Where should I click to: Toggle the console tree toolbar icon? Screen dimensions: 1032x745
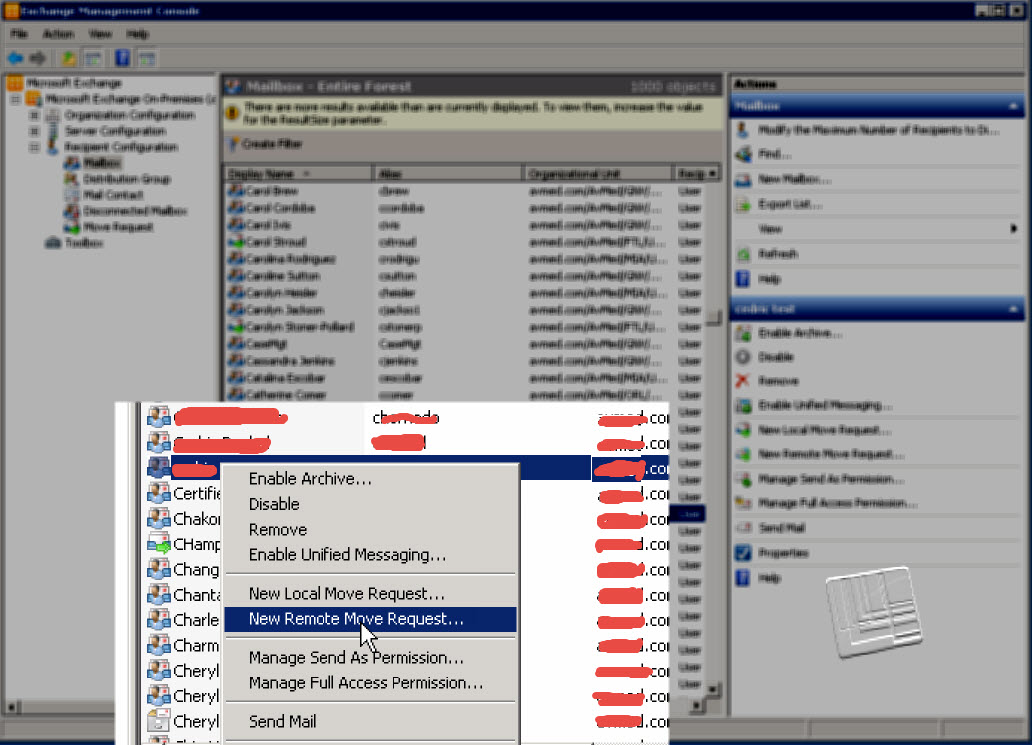tap(93, 59)
